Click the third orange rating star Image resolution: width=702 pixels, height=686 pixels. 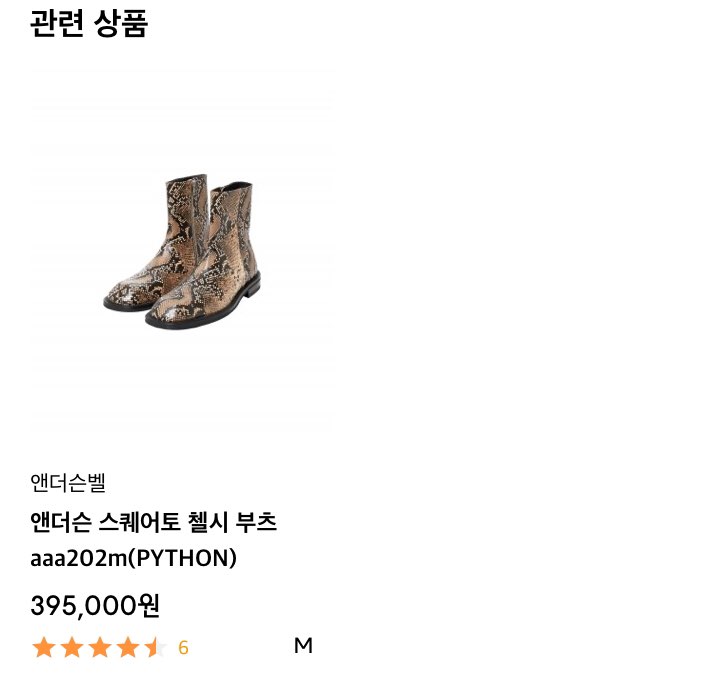point(100,647)
